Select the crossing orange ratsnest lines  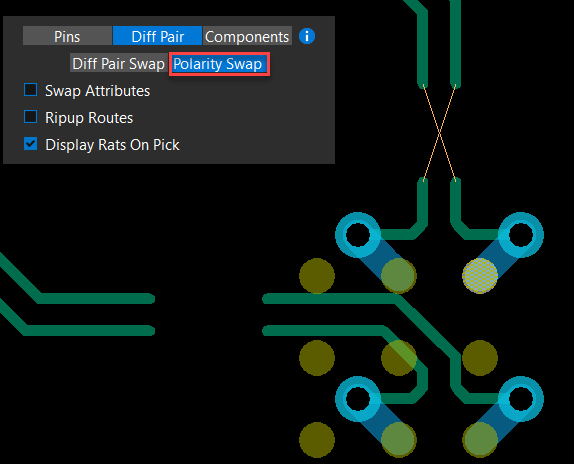tap(439, 133)
